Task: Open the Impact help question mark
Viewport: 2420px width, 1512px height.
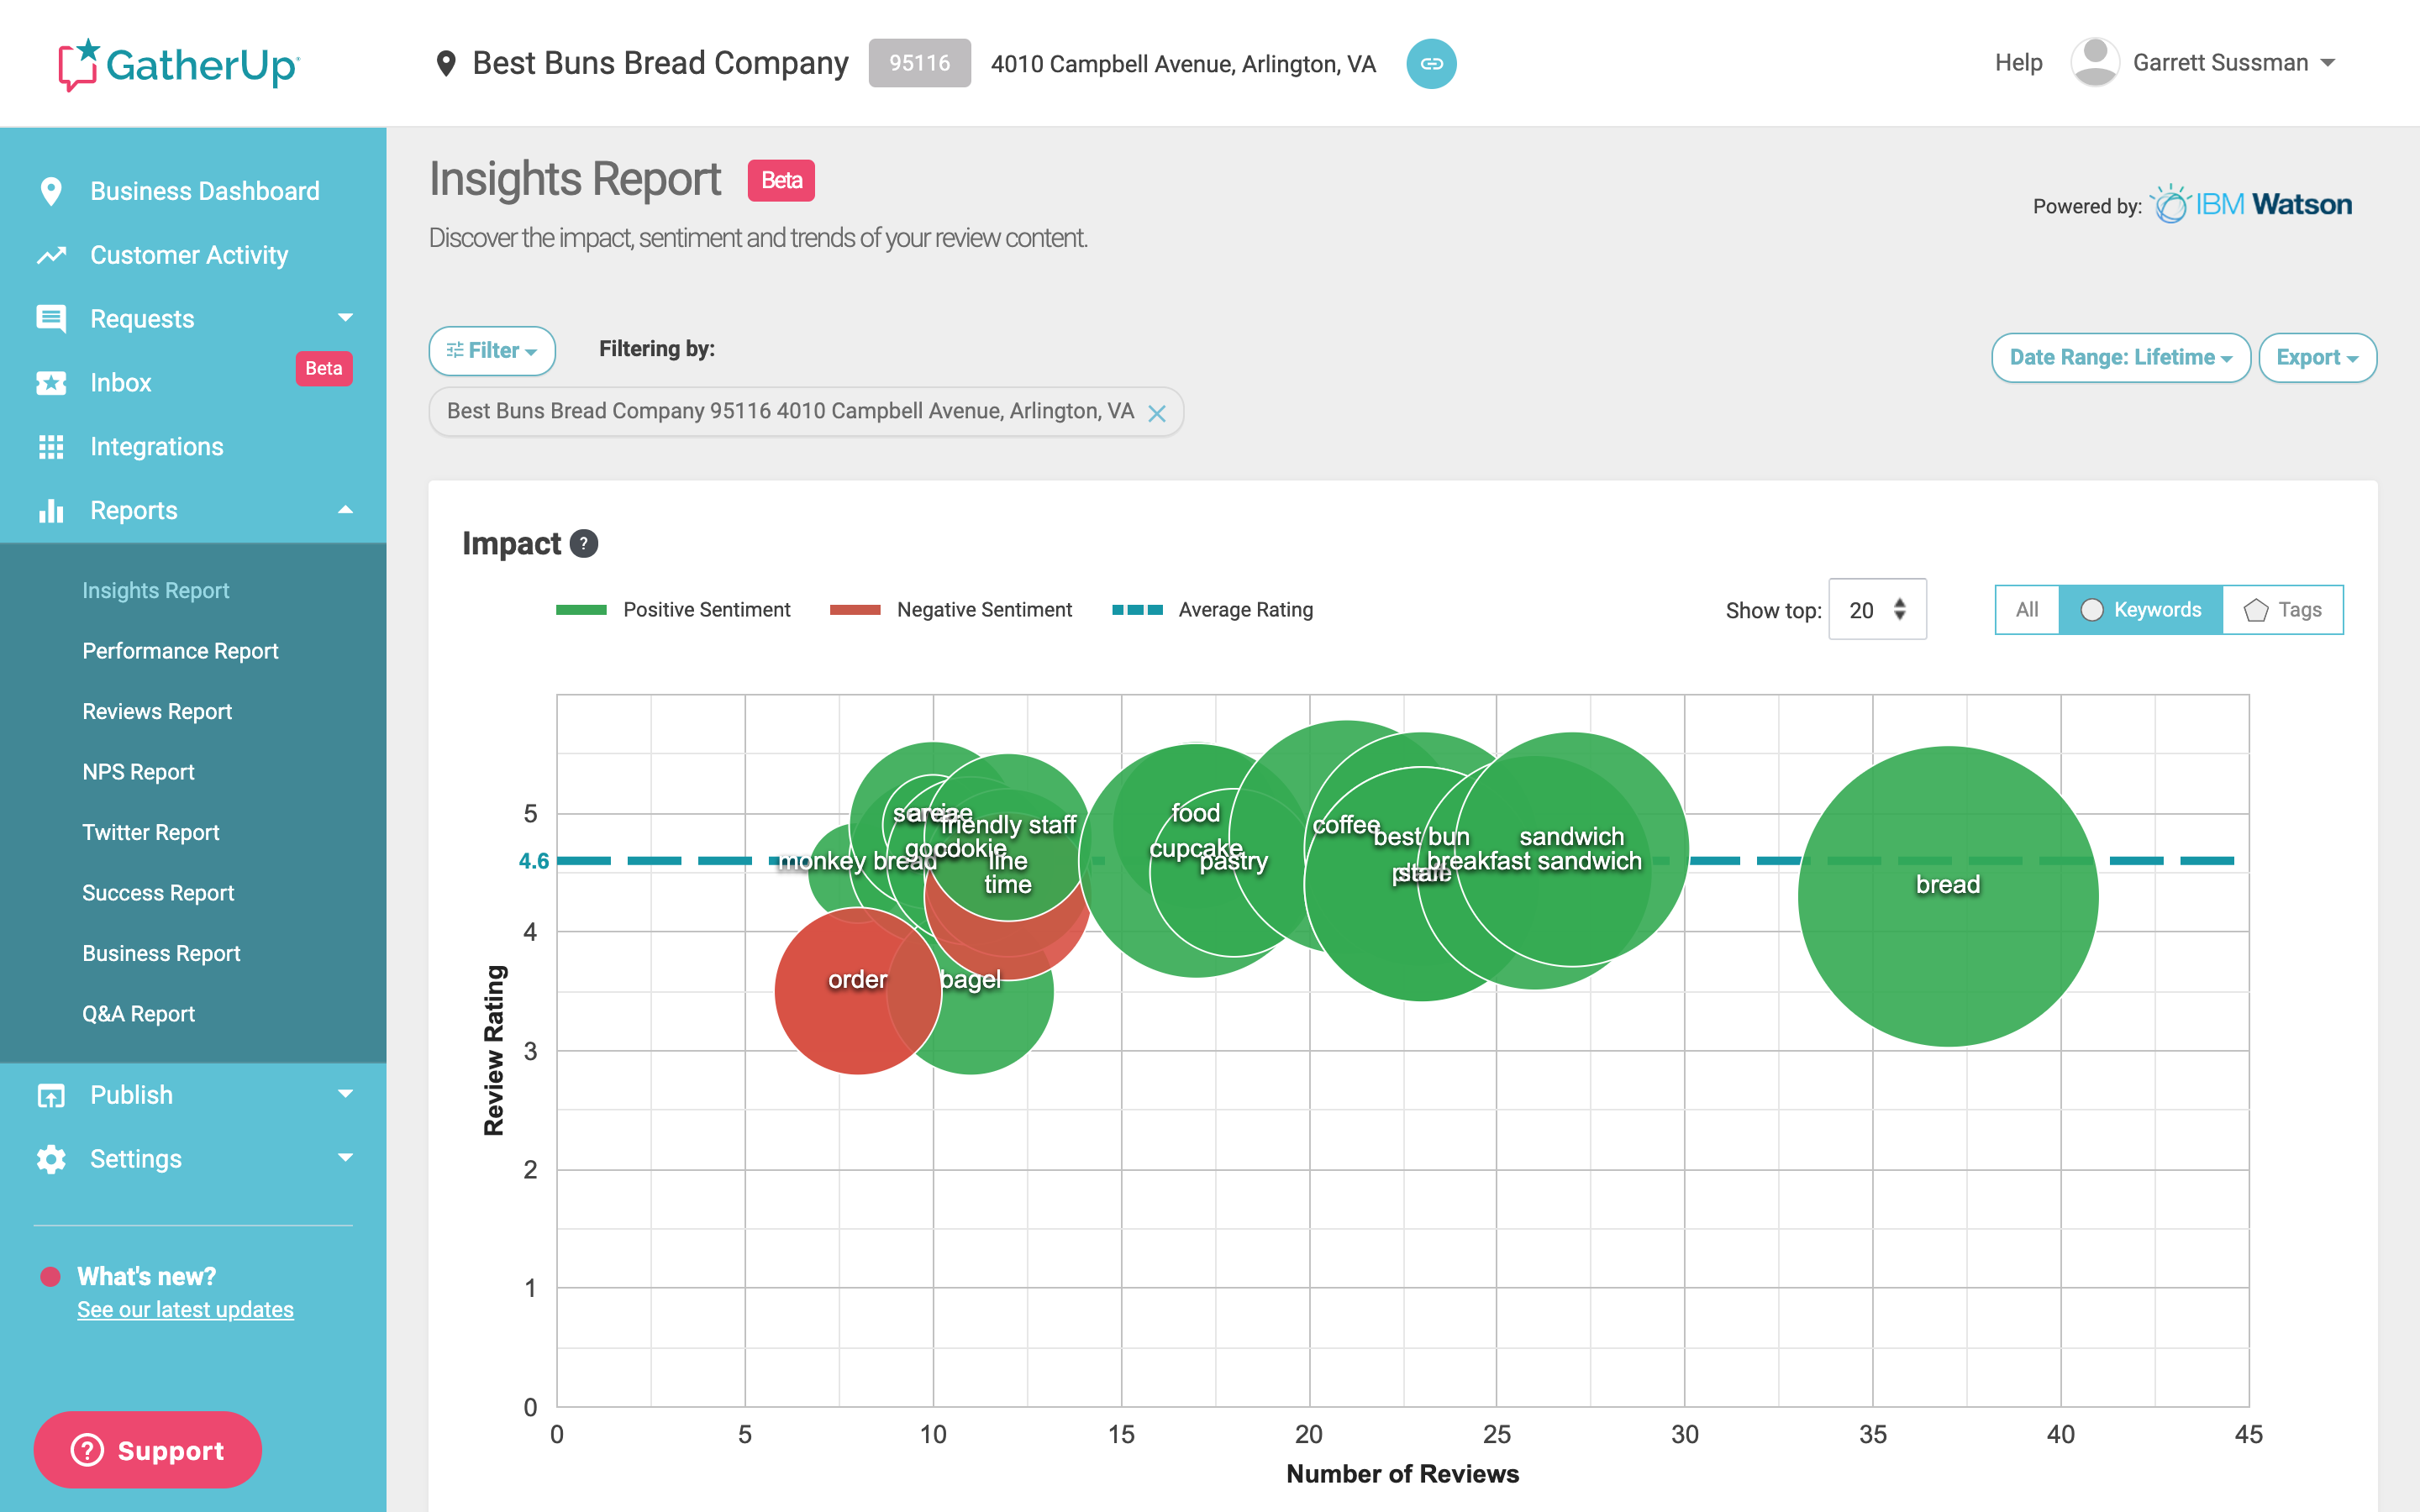Action: click(584, 544)
